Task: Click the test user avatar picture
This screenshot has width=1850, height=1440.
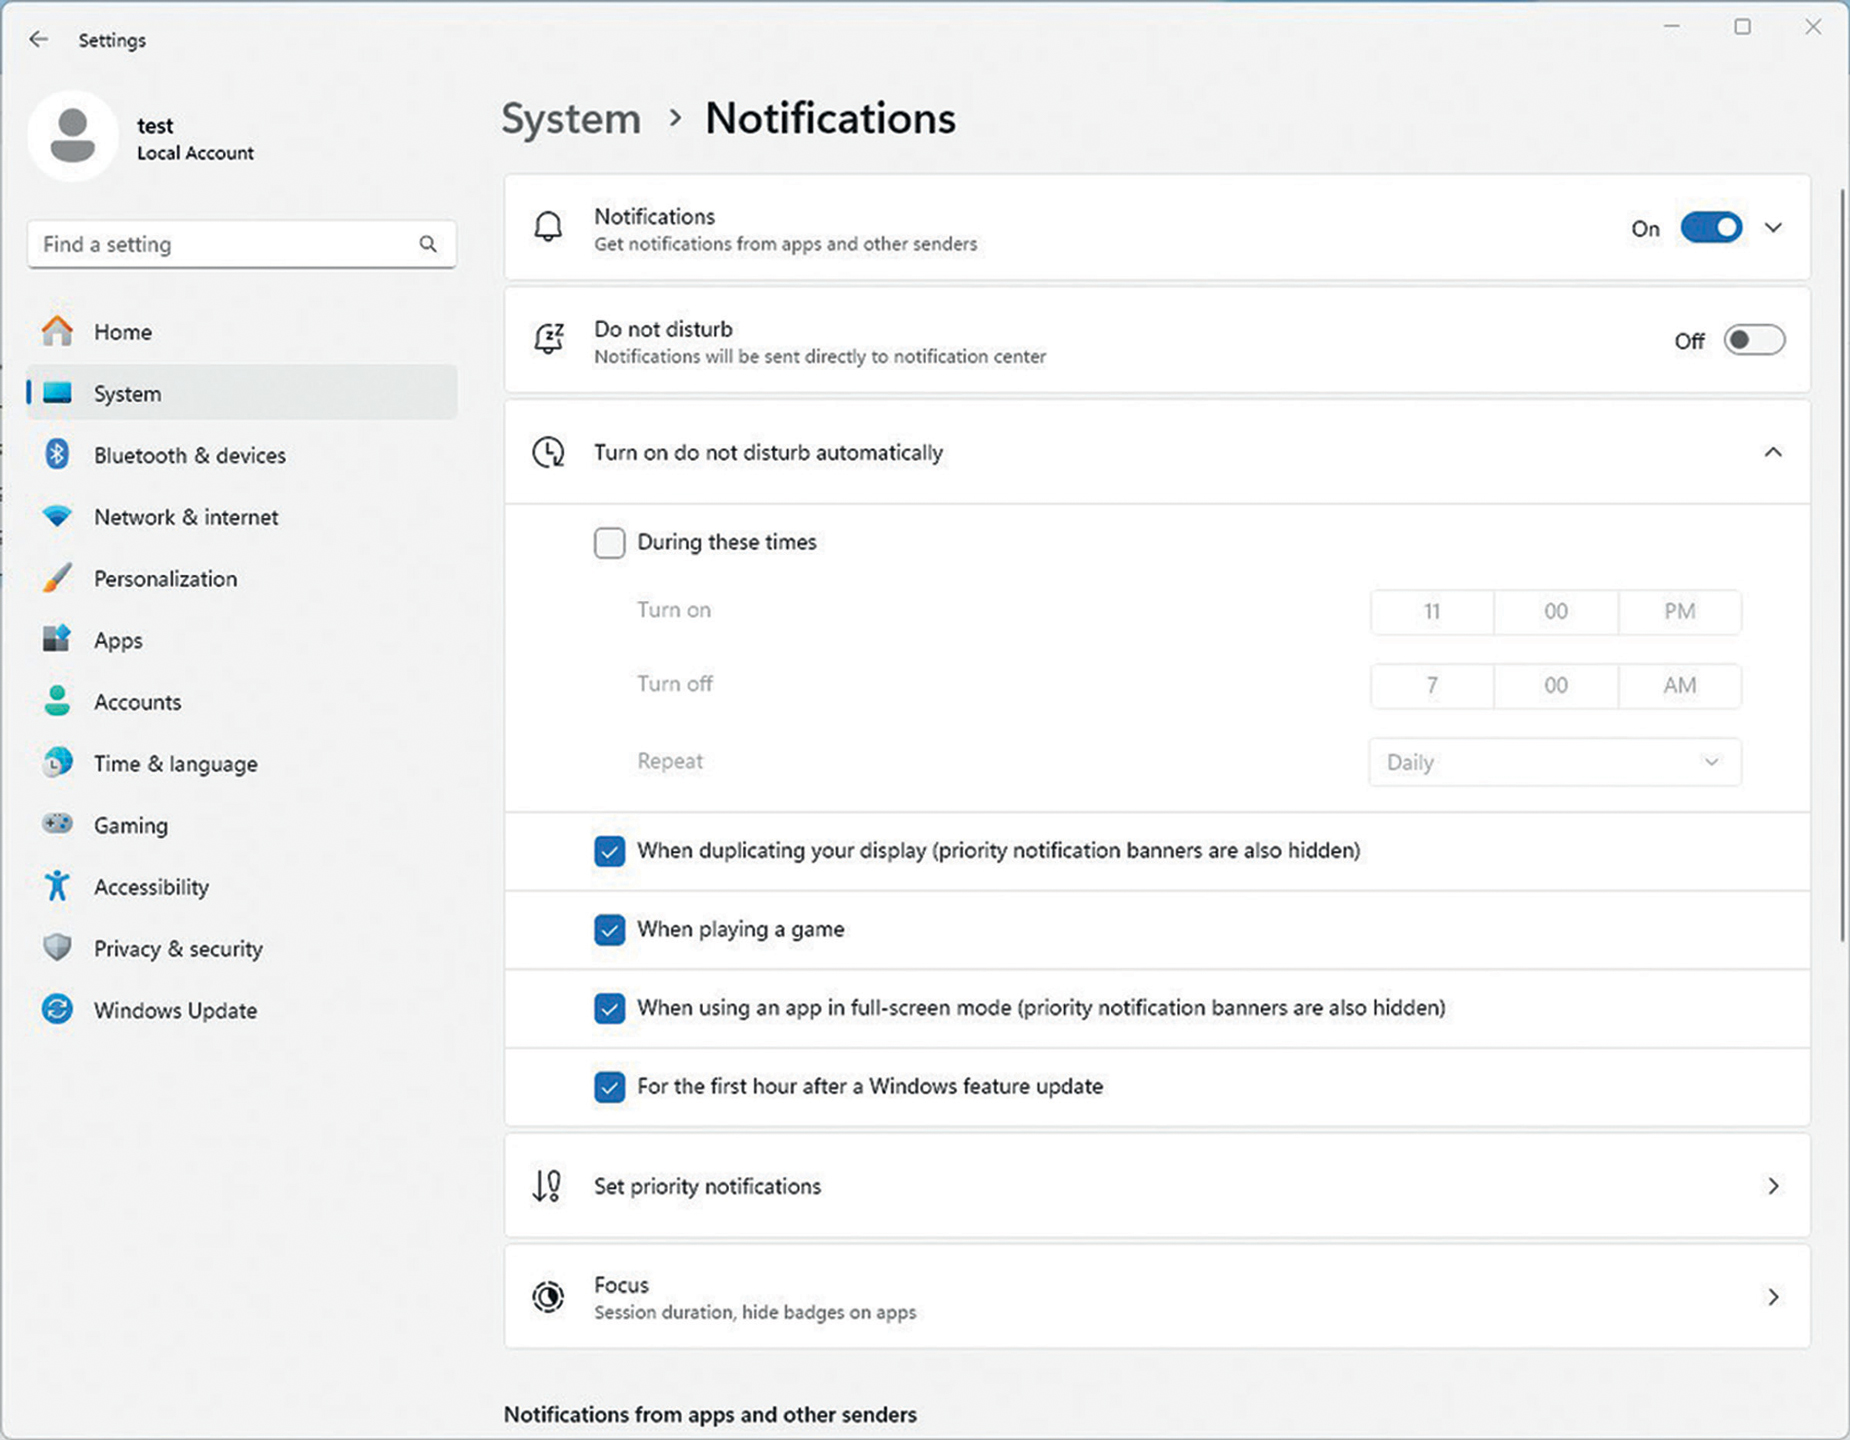Action: (x=73, y=137)
